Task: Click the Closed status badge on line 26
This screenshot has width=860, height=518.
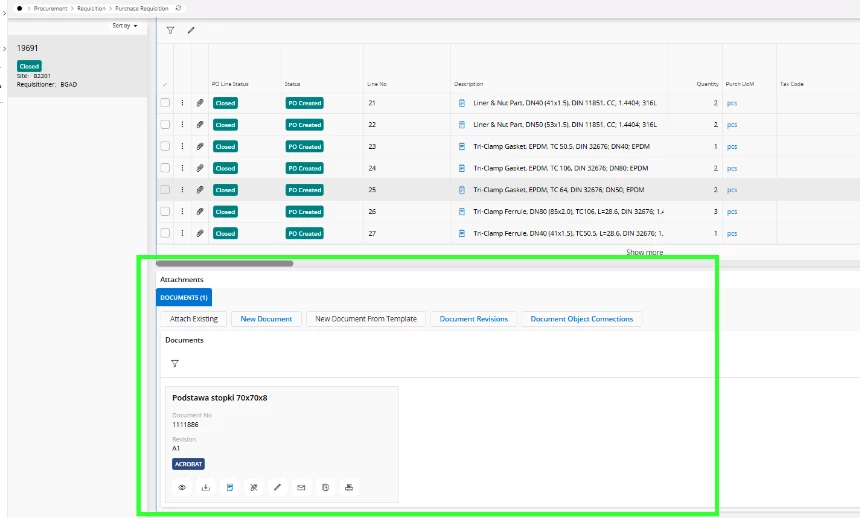Action: click(225, 211)
